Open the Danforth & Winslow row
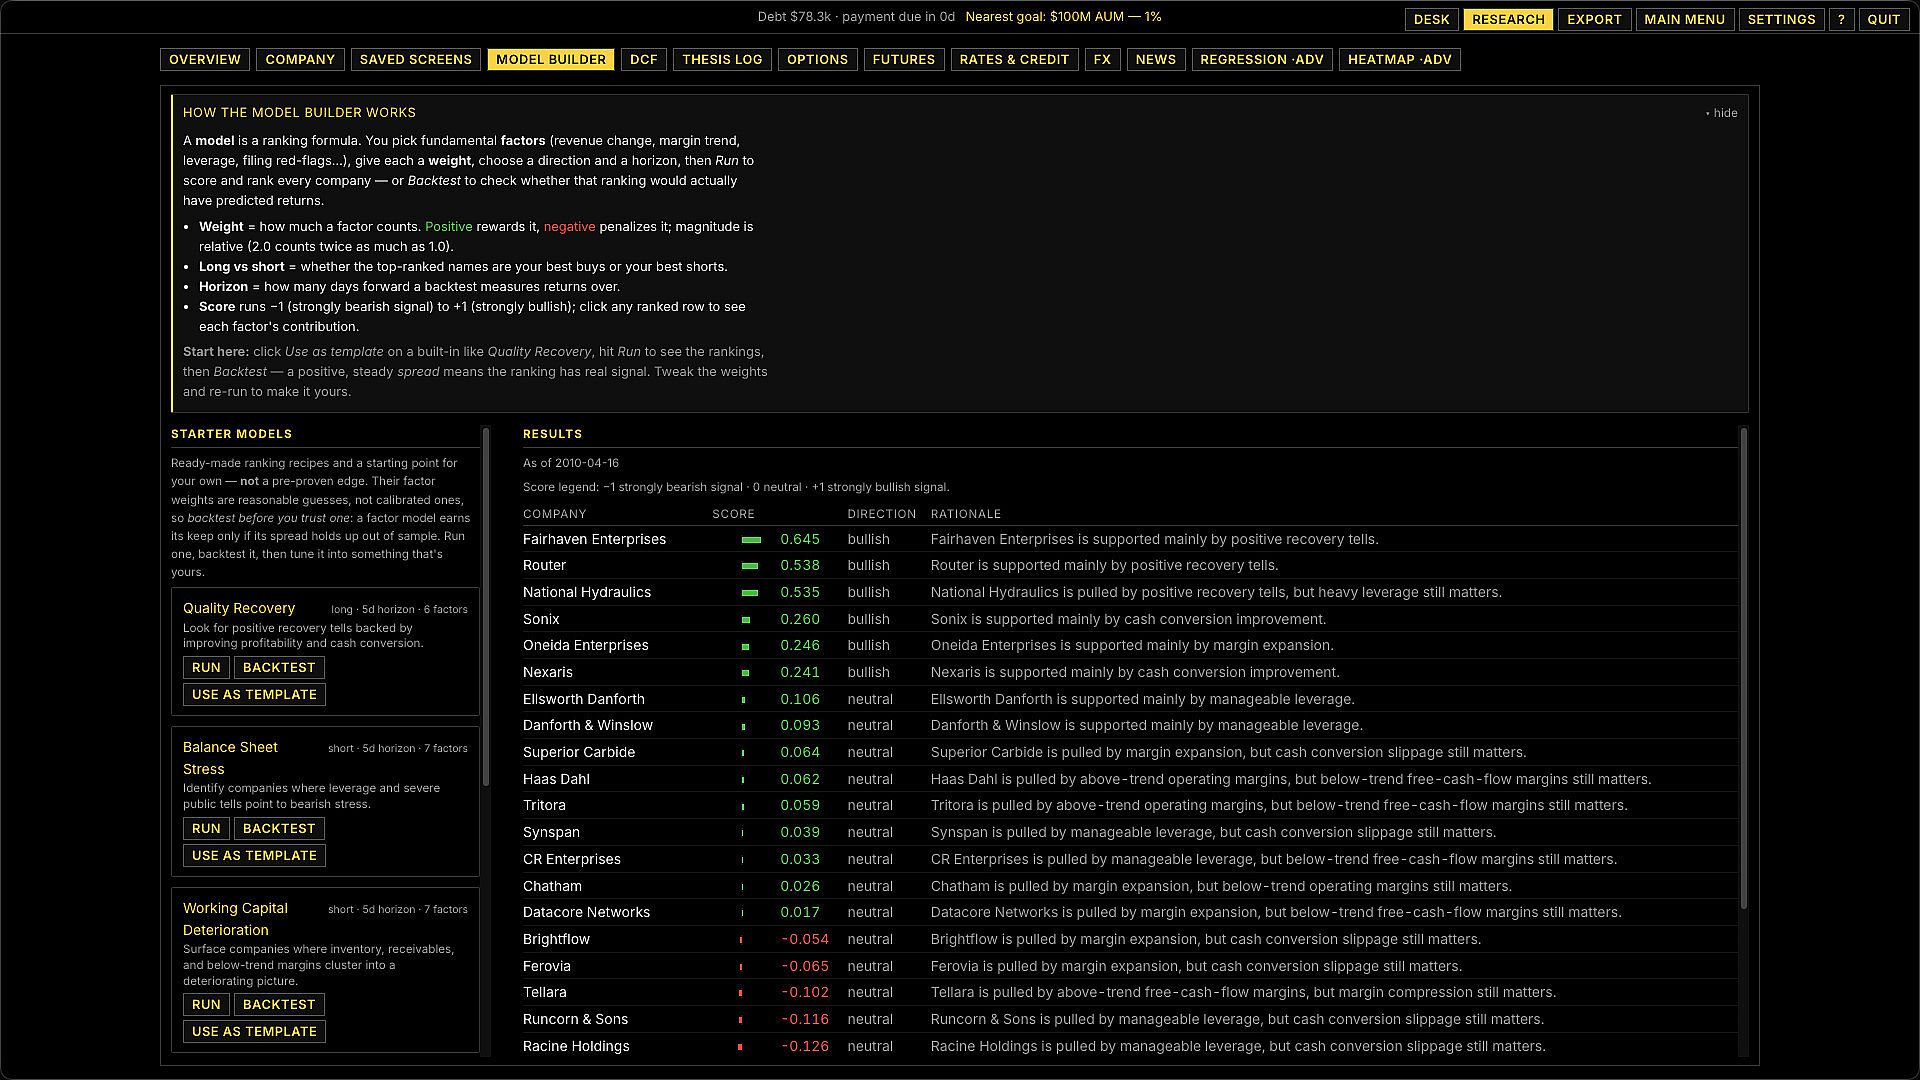The height and width of the screenshot is (1080, 1920). (1130, 726)
